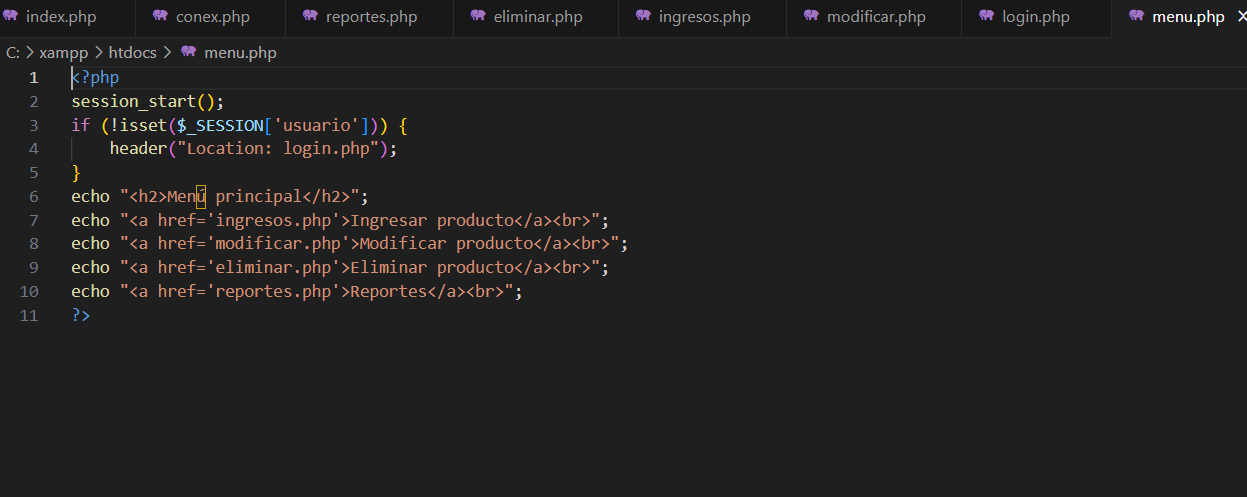
Task: Click the PHP icon on modificar.php tab
Action: coord(811,16)
